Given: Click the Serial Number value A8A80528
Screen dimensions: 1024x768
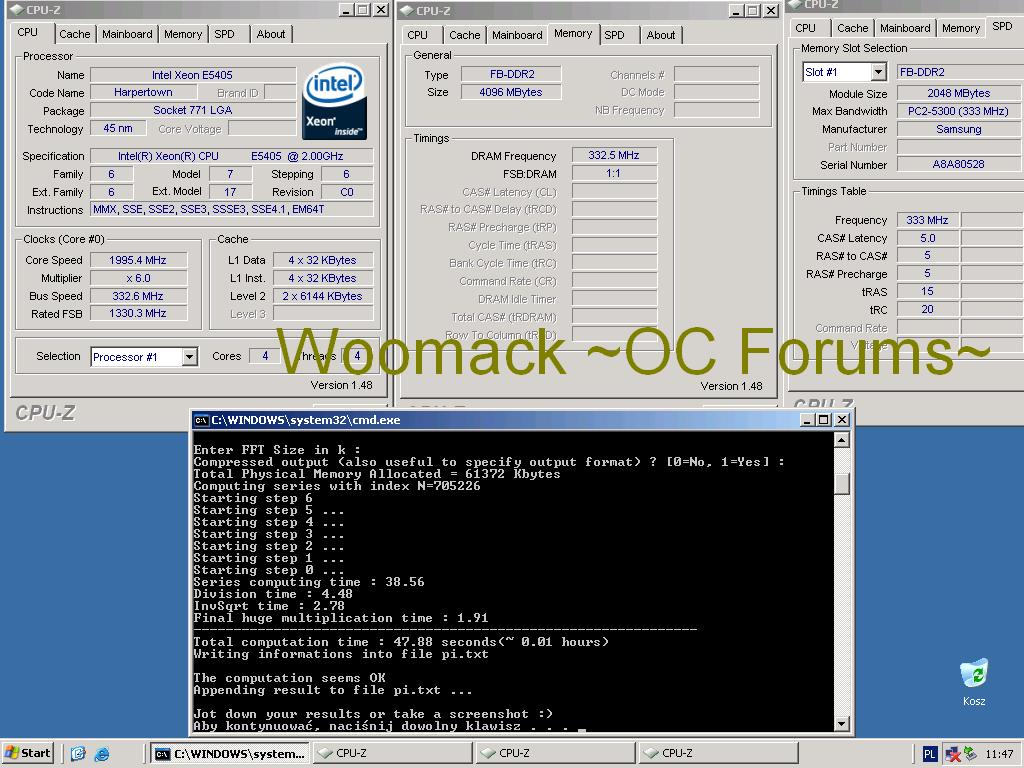Looking at the screenshot, I should point(959,165).
